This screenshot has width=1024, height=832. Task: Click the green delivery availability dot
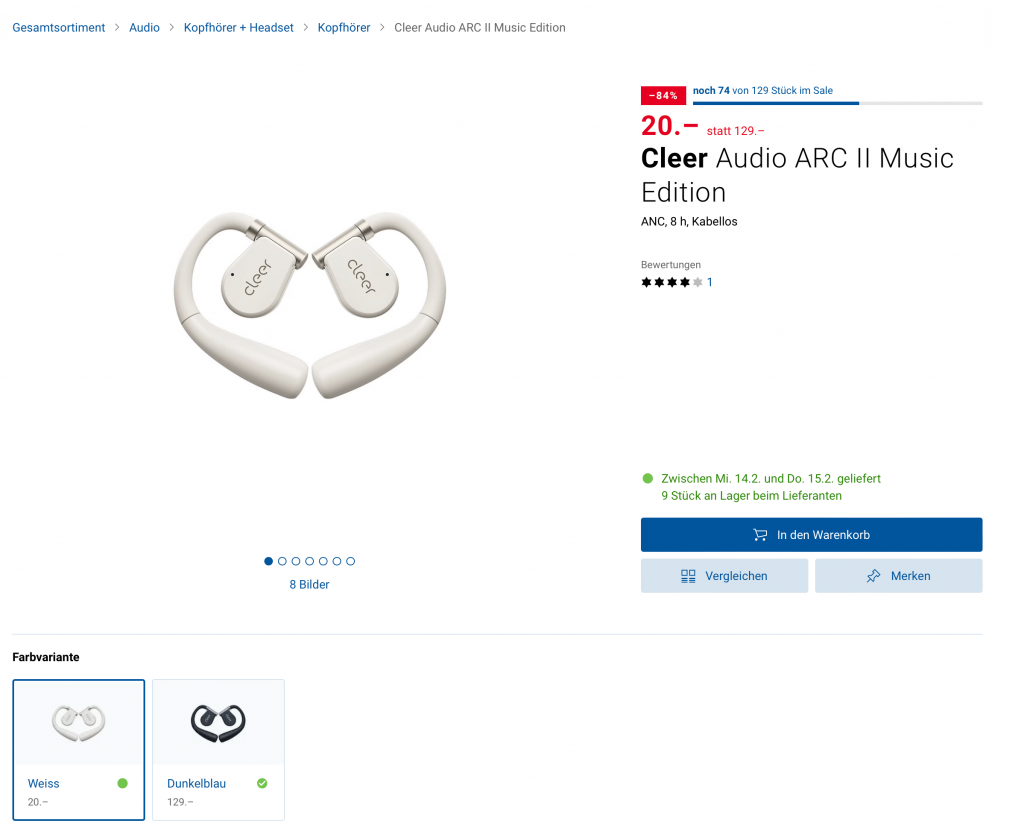pos(647,479)
